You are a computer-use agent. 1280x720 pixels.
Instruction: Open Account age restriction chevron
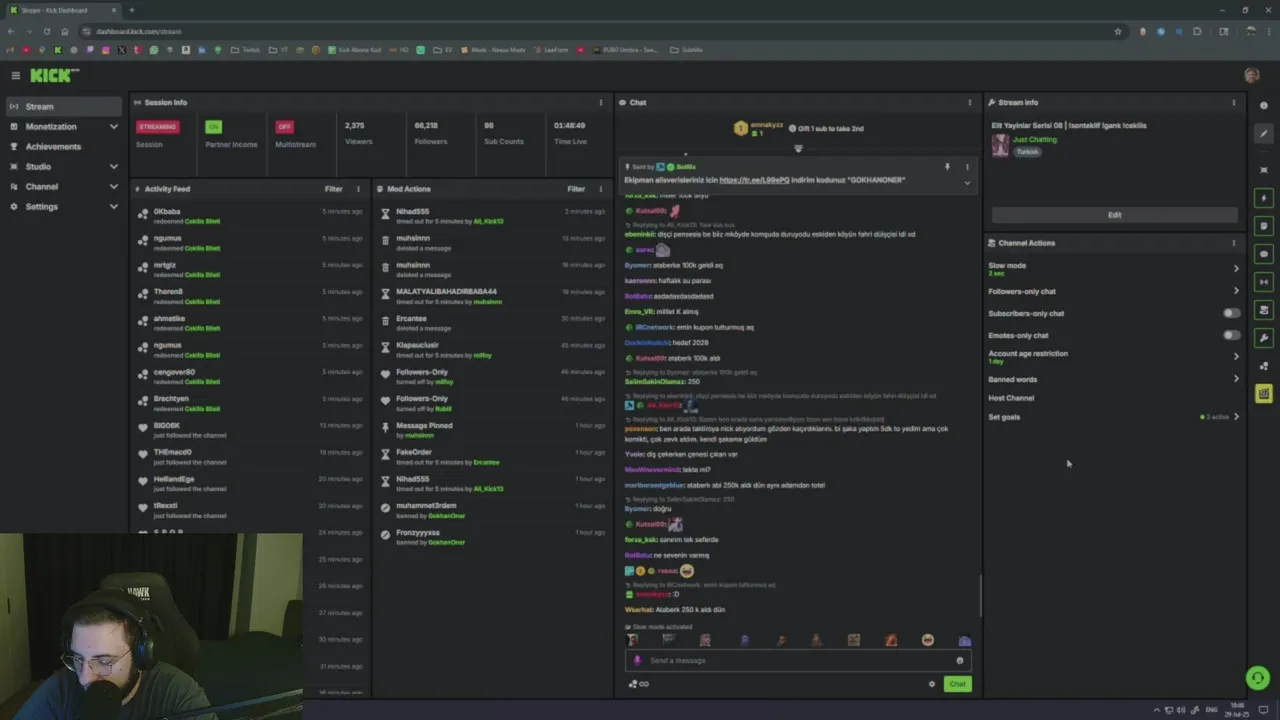pyautogui.click(x=1236, y=356)
